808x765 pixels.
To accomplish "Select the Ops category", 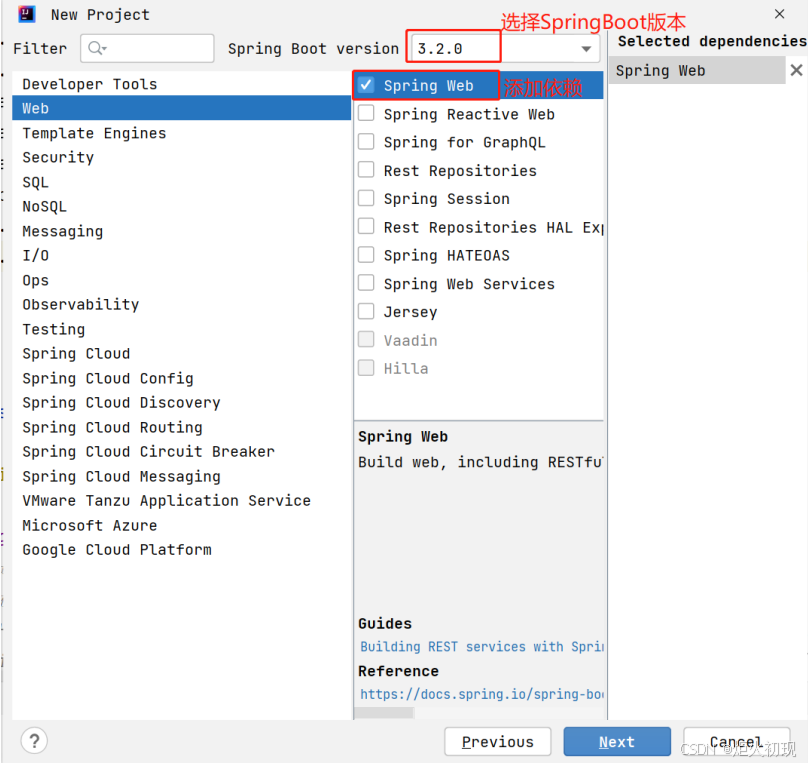I will (181, 280).
